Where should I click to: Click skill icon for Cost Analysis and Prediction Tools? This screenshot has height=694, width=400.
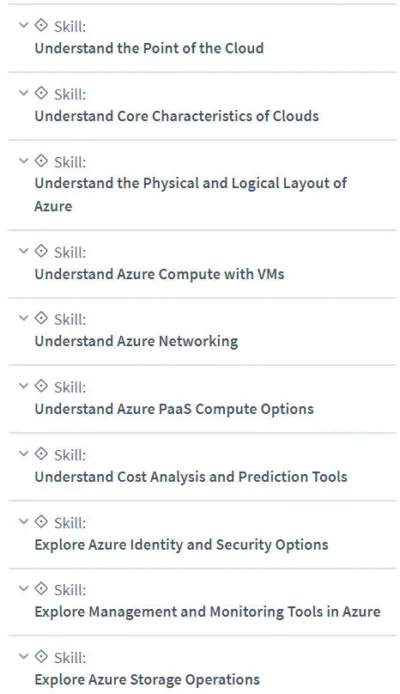tap(41, 454)
